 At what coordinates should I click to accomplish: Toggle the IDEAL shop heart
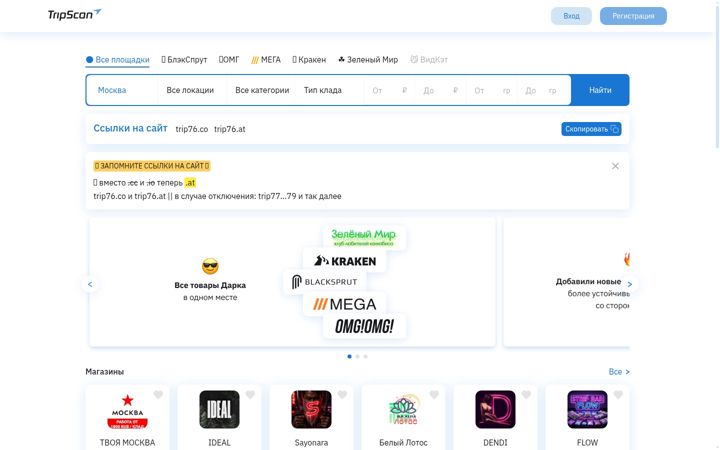point(250,394)
